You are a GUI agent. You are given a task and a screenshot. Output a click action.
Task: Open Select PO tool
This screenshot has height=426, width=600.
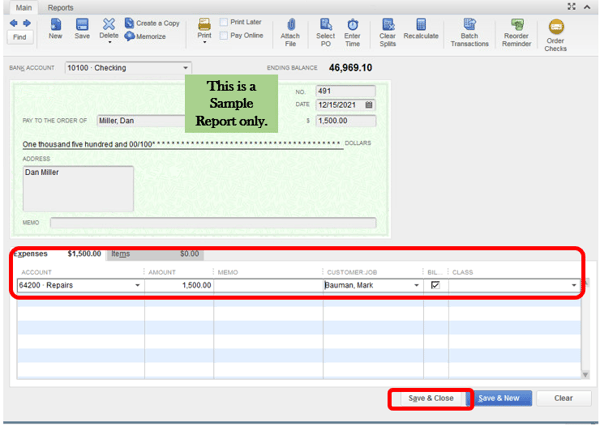[x=326, y=33]
